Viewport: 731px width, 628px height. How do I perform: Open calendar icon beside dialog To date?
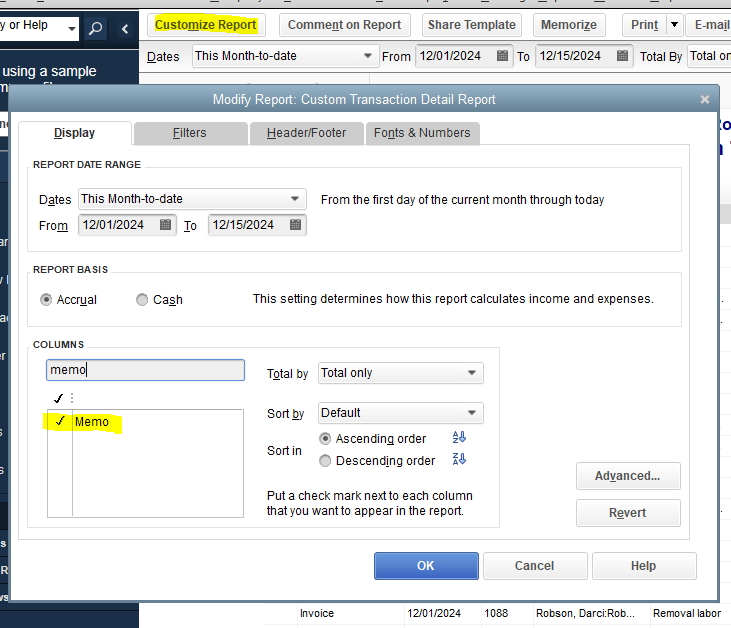tap(295, 225)
